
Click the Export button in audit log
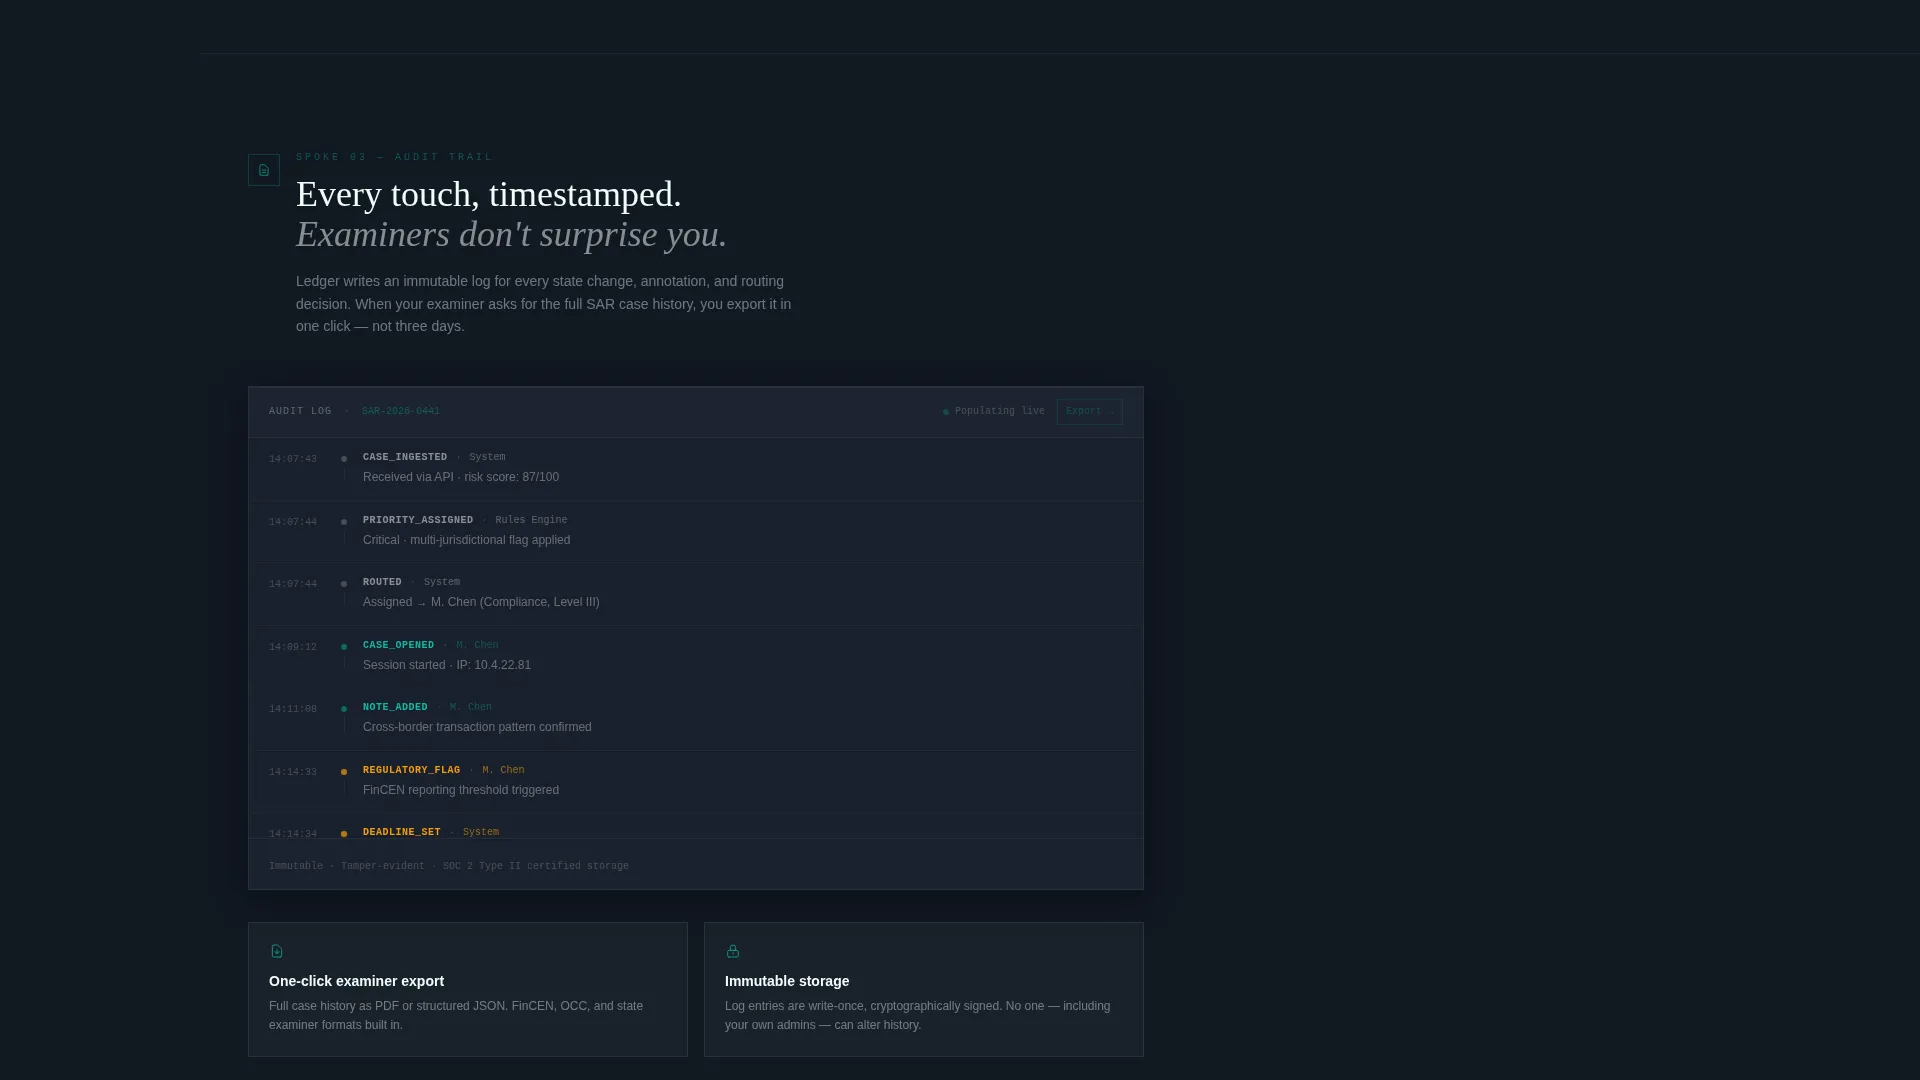click(1089, 412)
